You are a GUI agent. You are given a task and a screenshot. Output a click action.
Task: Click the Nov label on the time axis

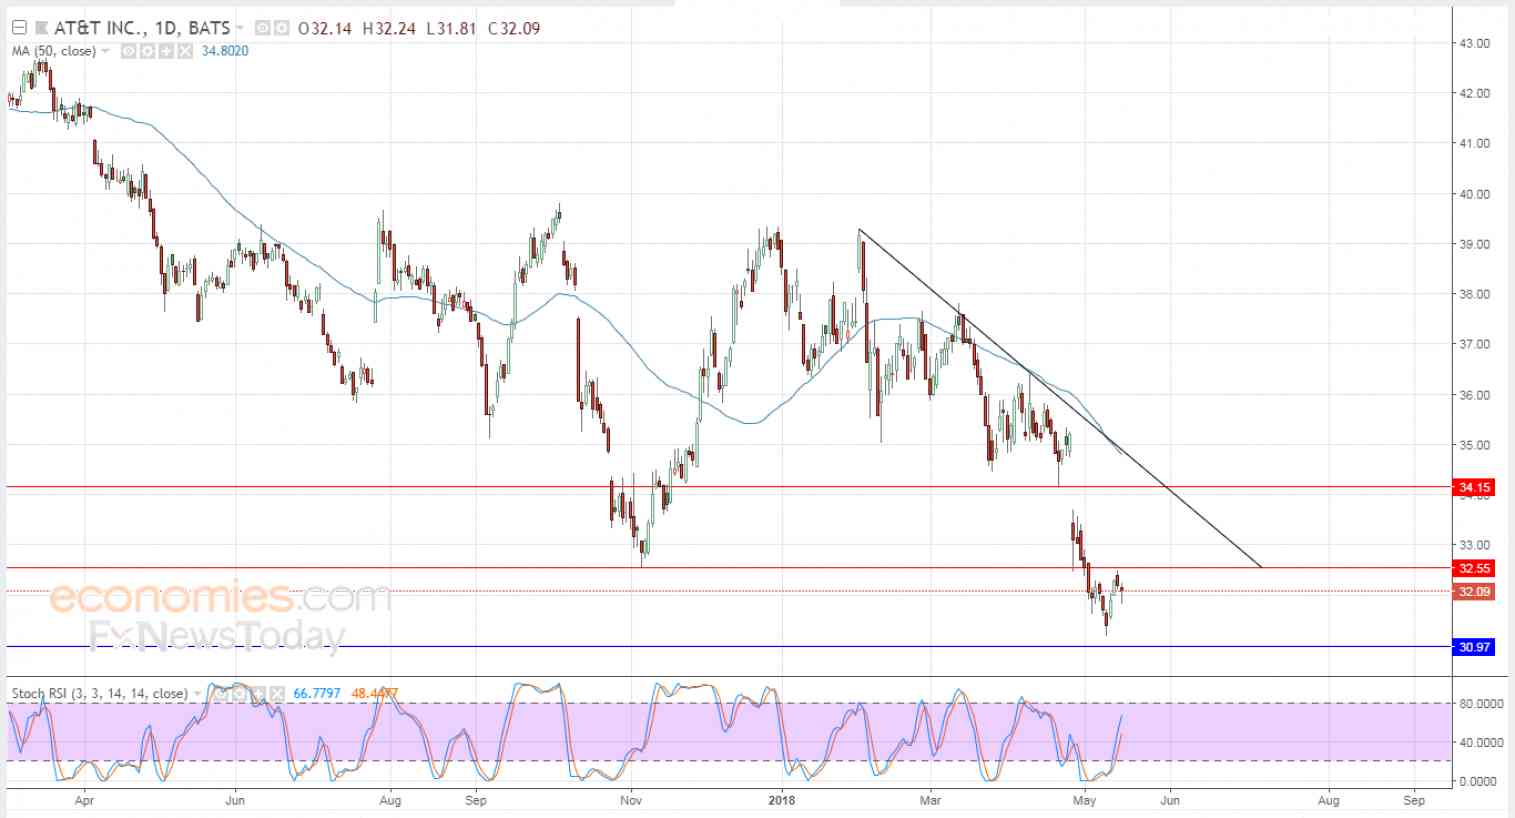coord(630,800)
